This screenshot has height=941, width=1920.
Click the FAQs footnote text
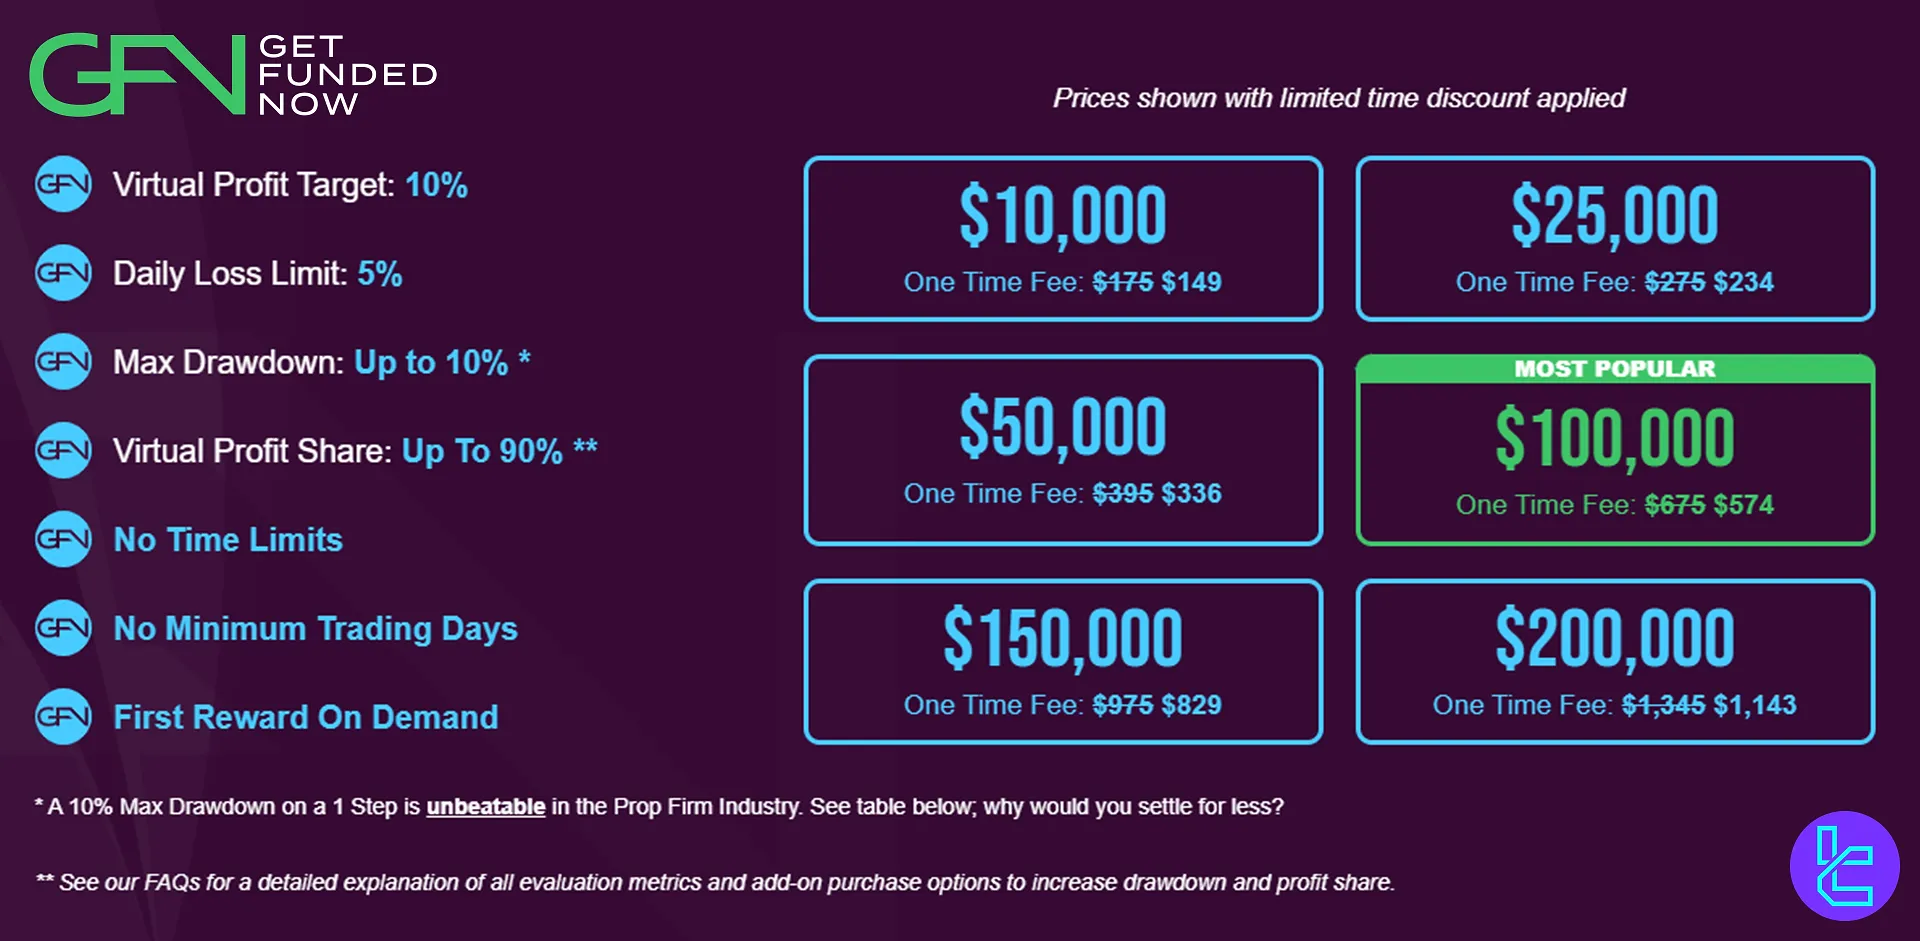pyautogui.click(x=715, y=882)
